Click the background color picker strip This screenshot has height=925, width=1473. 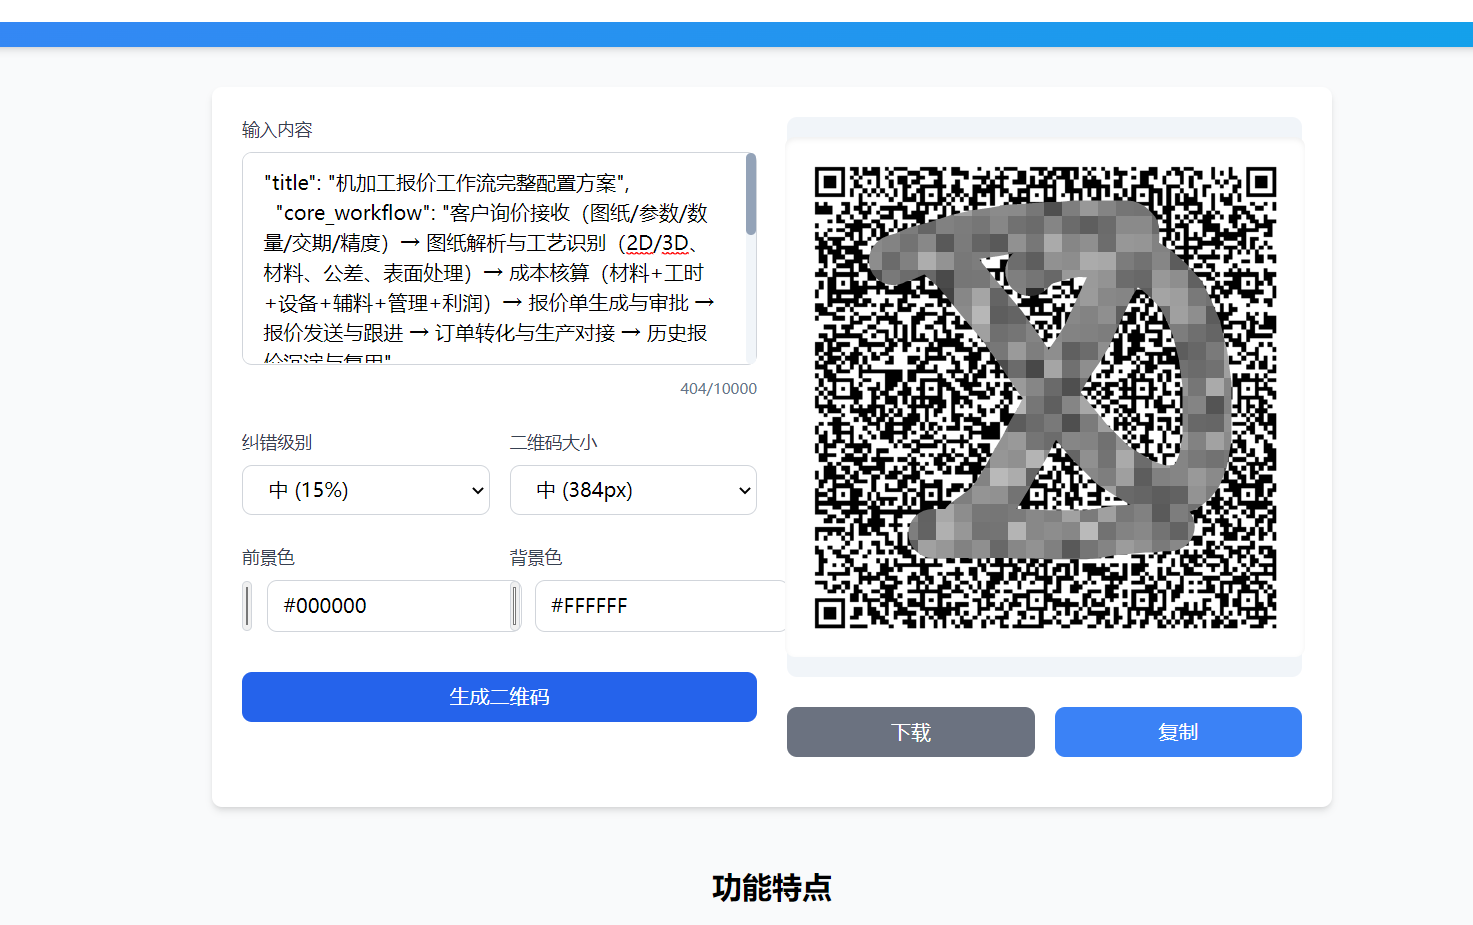[x=514, y=606]
